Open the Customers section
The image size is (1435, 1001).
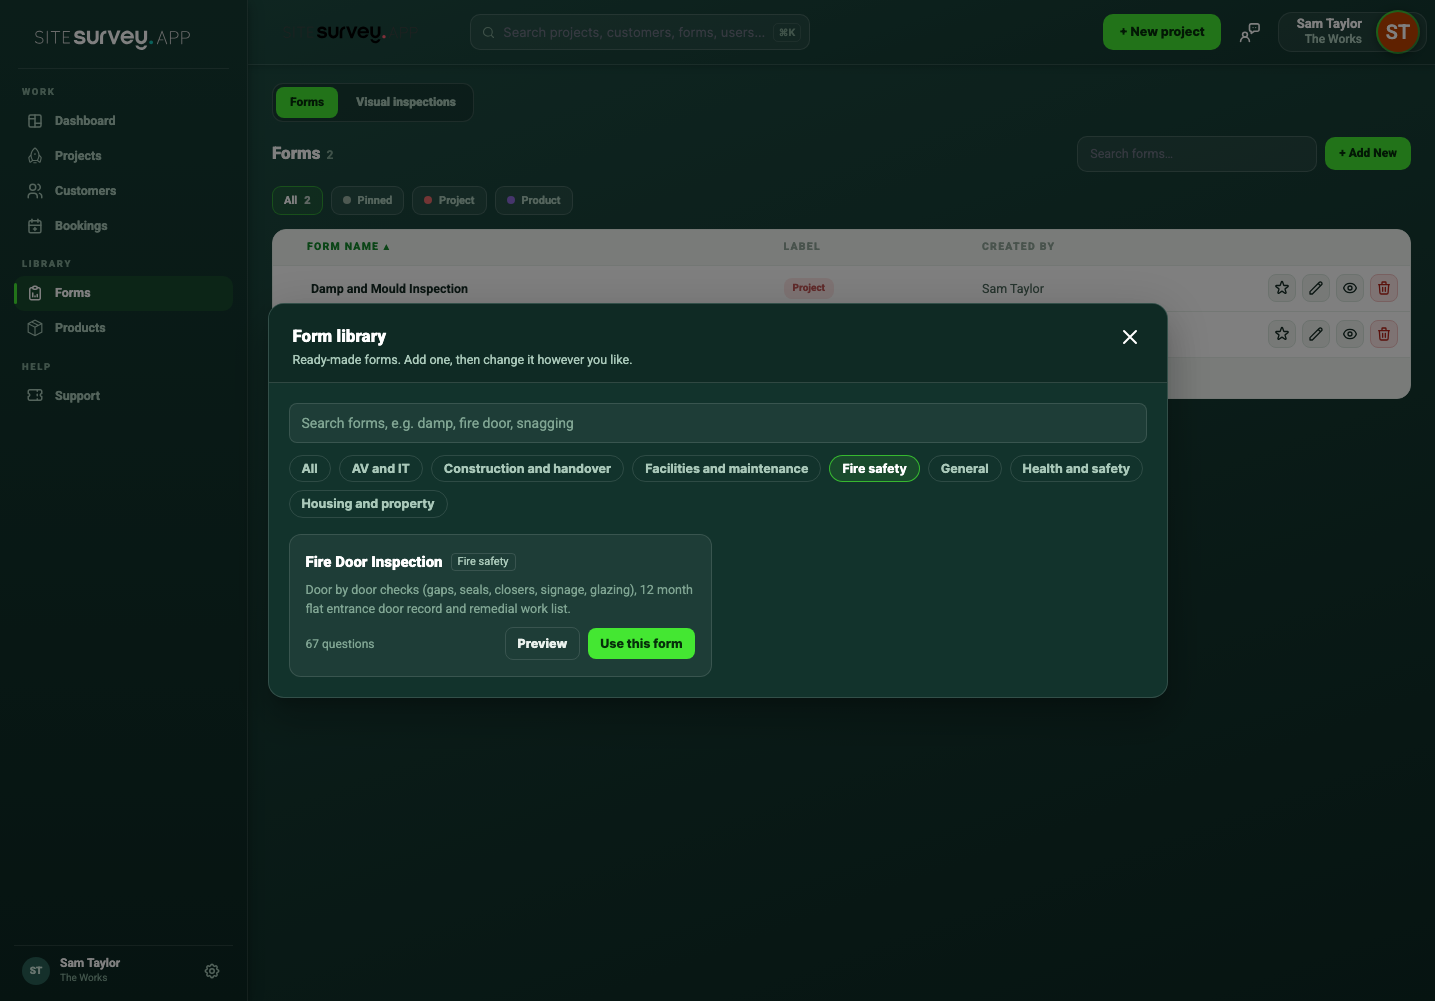tap(123, 191)
